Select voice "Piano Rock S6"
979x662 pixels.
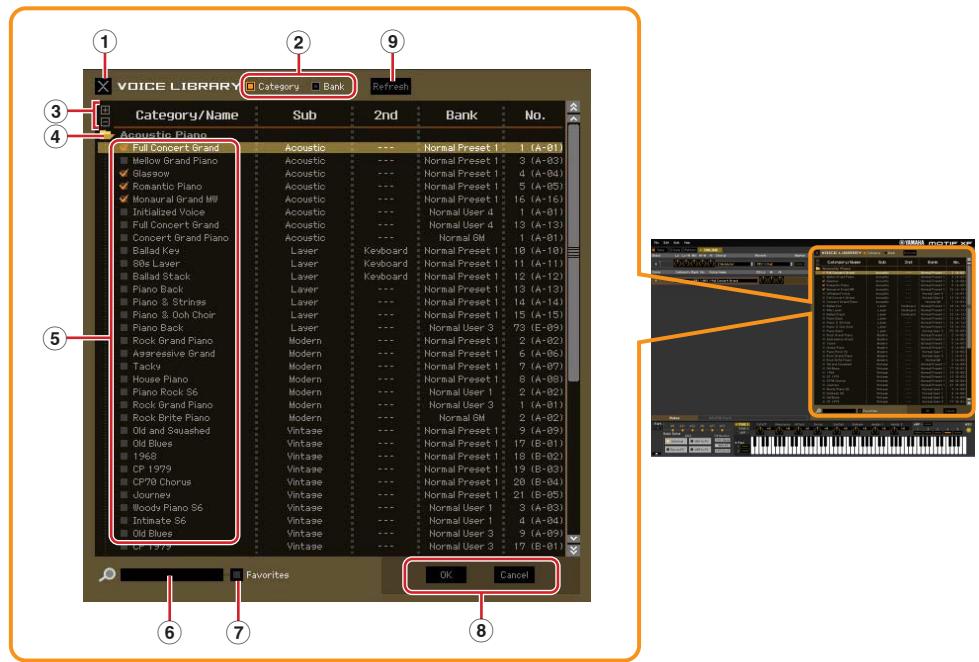click(x=165, y=392)
